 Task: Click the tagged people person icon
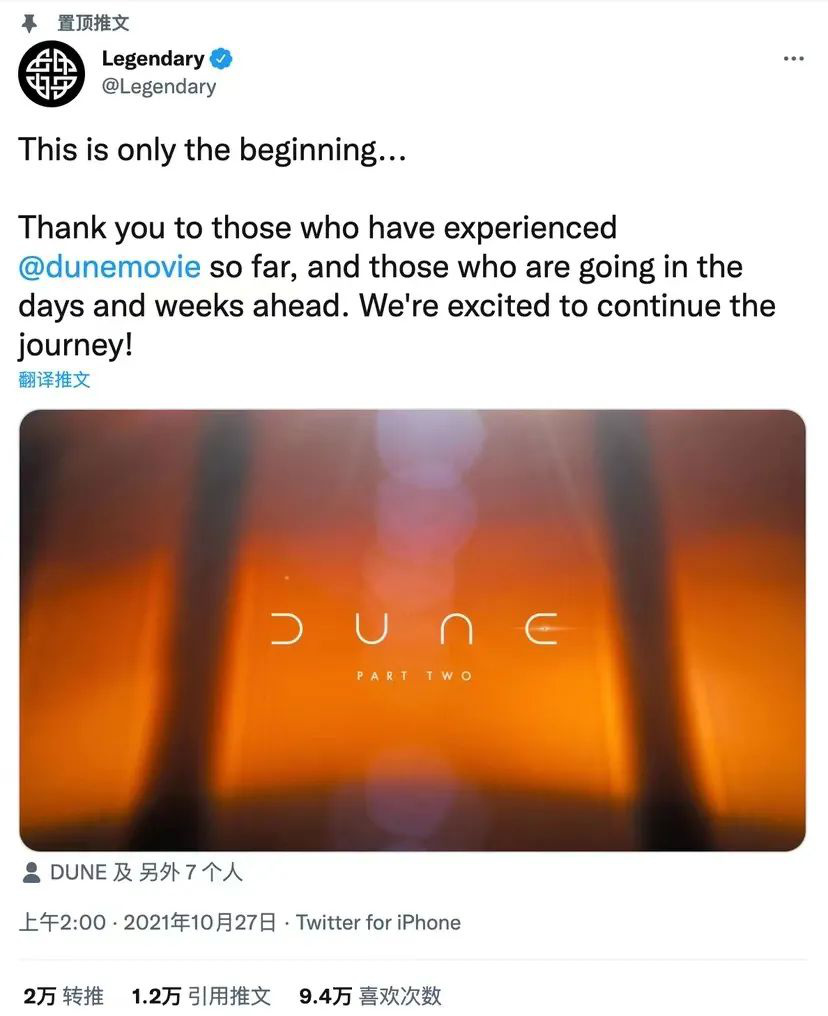pyautogui.click(x=31, y=872)
